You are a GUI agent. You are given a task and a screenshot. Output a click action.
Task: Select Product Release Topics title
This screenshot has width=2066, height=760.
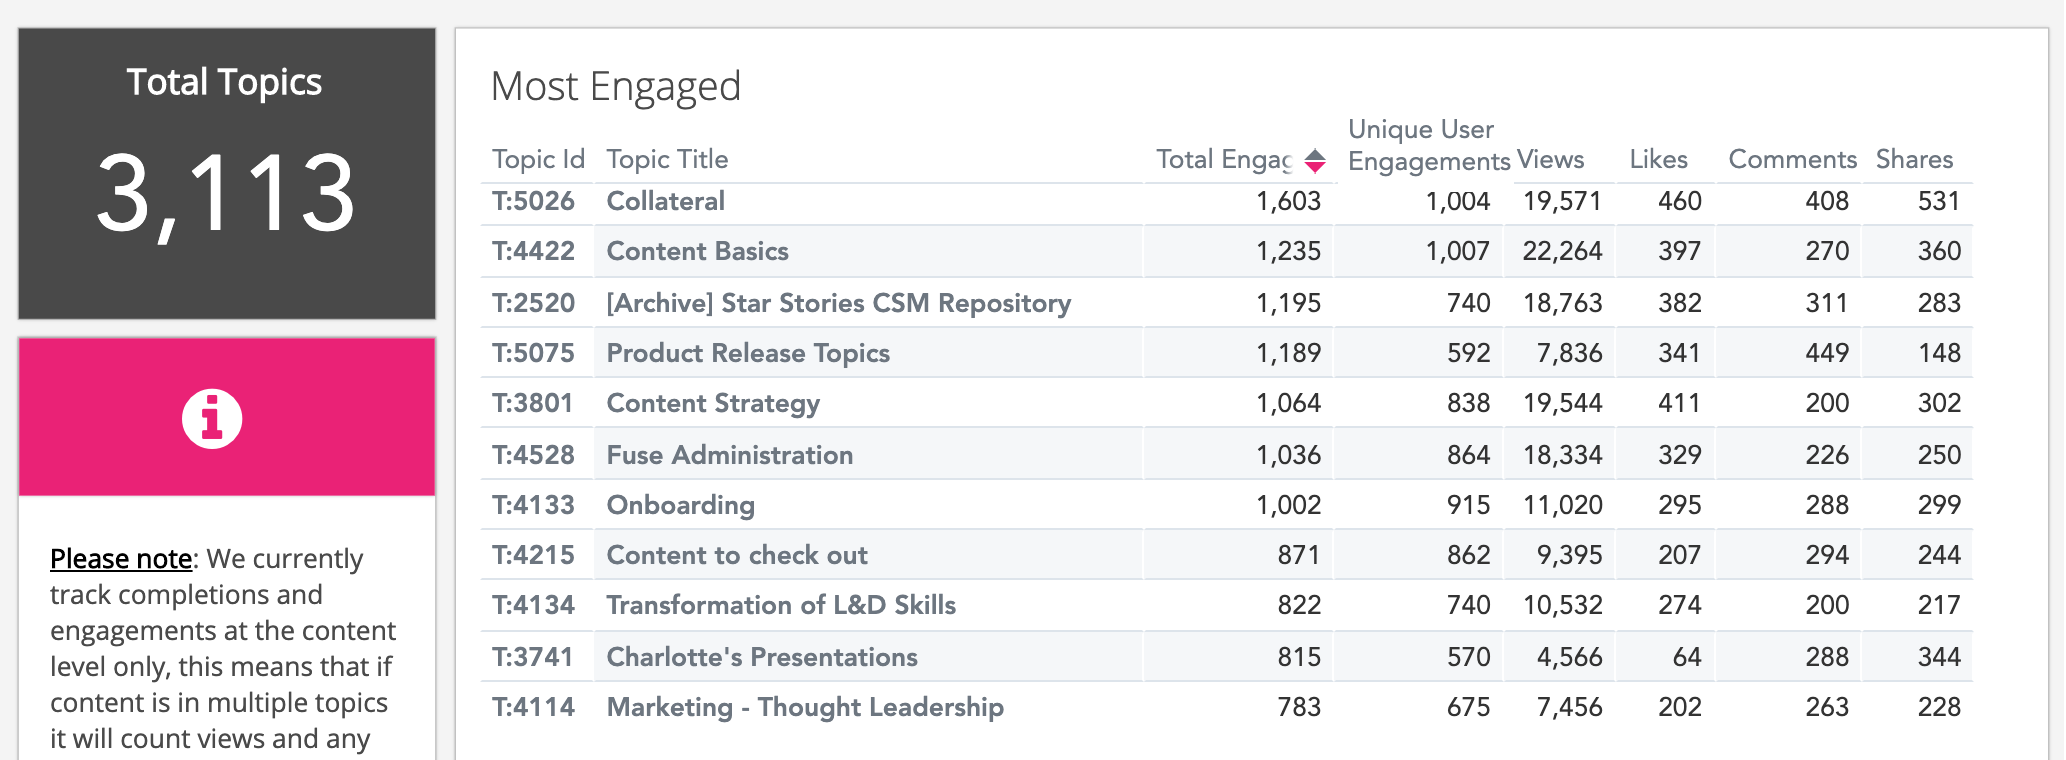[x=748, y=353]
